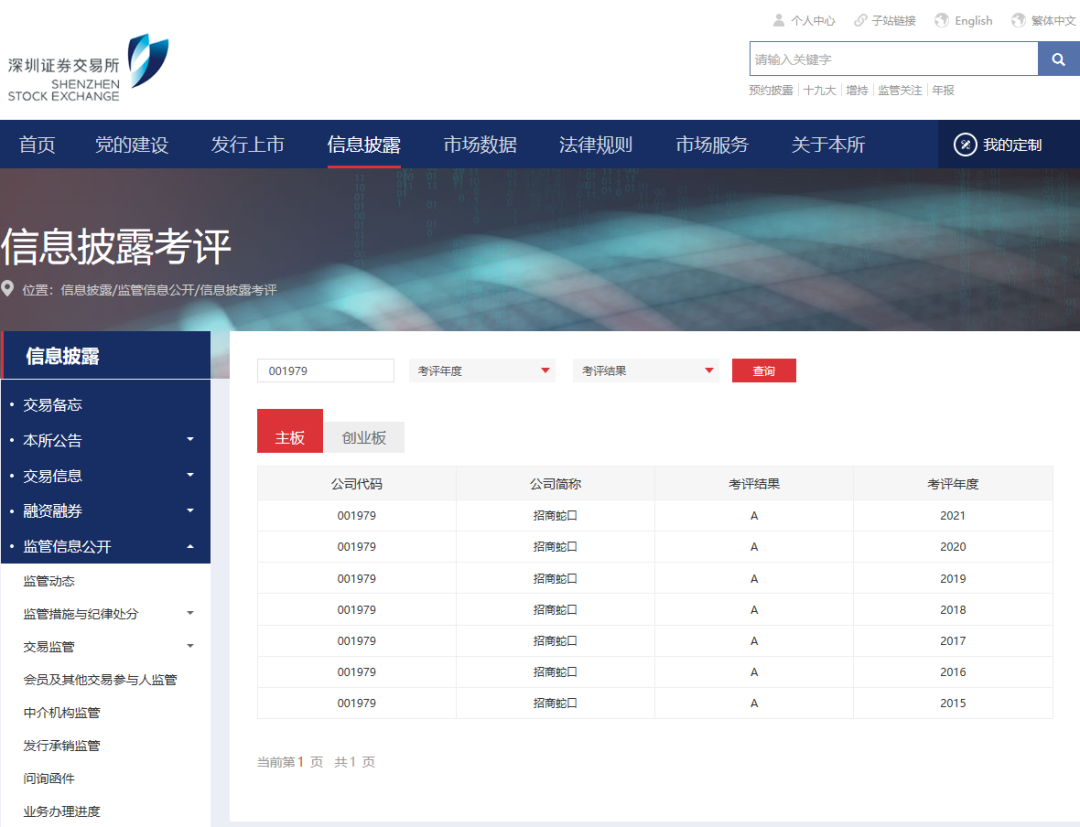
Task: Click the 信息披露 sidebar header
Action: click(107, 355)
